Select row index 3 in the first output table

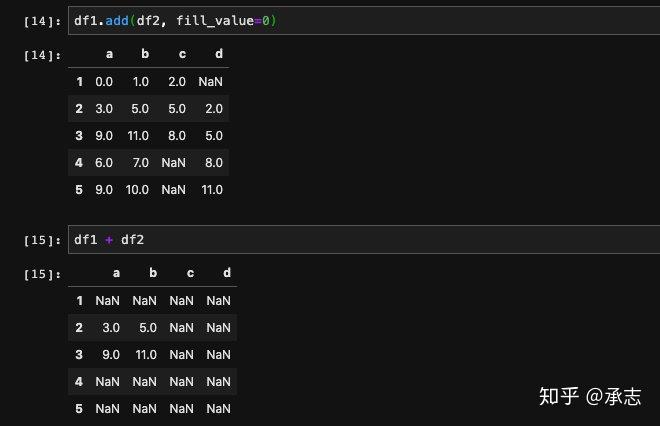pyautogui.click(x=79, y=136)
